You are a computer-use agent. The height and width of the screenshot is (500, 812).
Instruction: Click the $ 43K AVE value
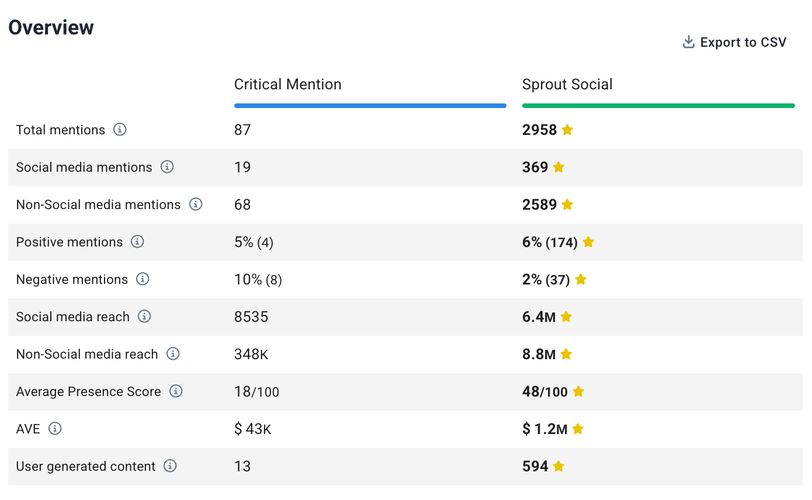pos(253,429)
